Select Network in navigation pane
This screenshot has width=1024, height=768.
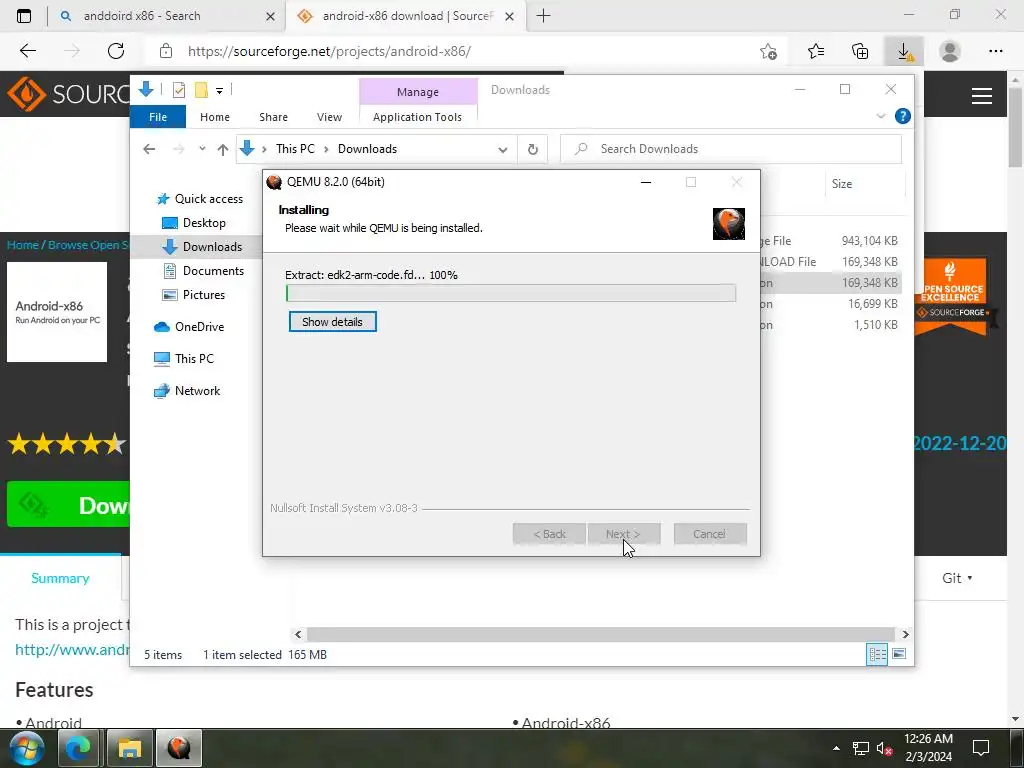[197, 391]
